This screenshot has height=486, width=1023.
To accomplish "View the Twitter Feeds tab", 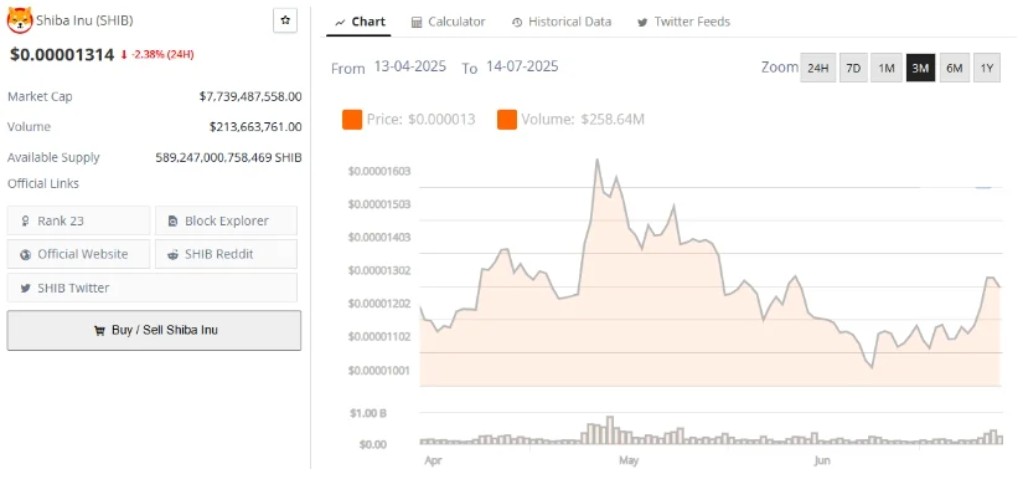I will pyautogui.click(x=684, y=22).
